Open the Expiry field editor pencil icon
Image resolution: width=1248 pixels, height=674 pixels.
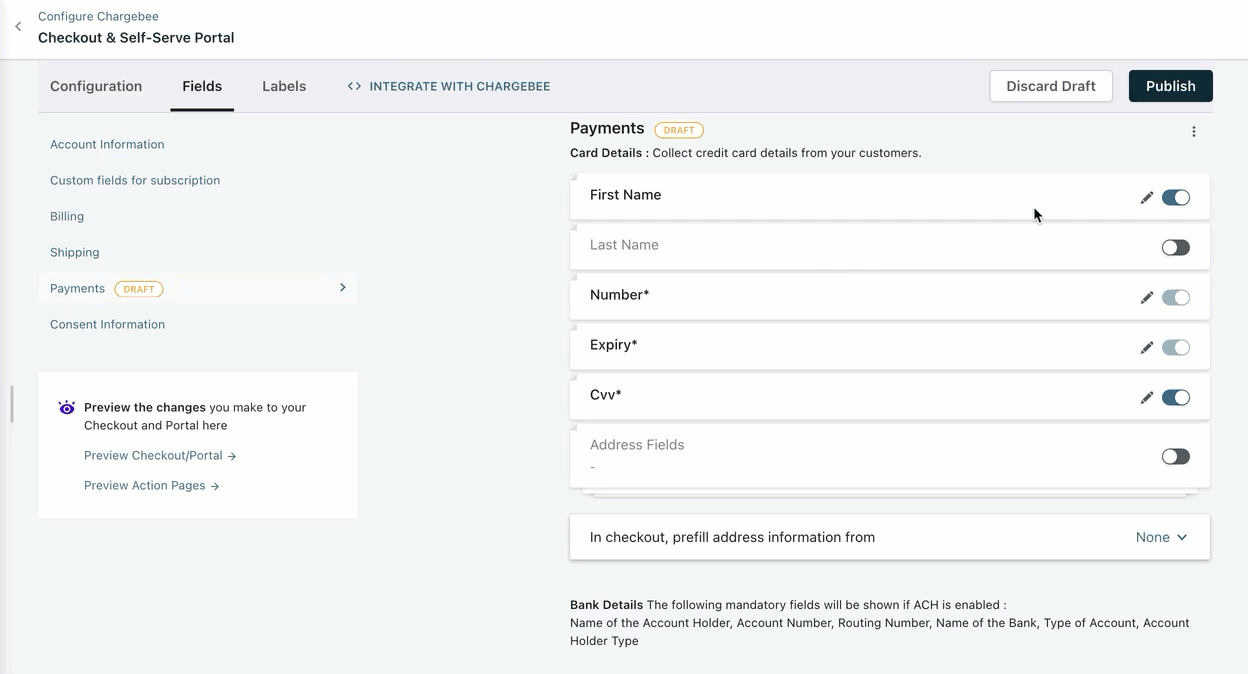[1146, 348]
